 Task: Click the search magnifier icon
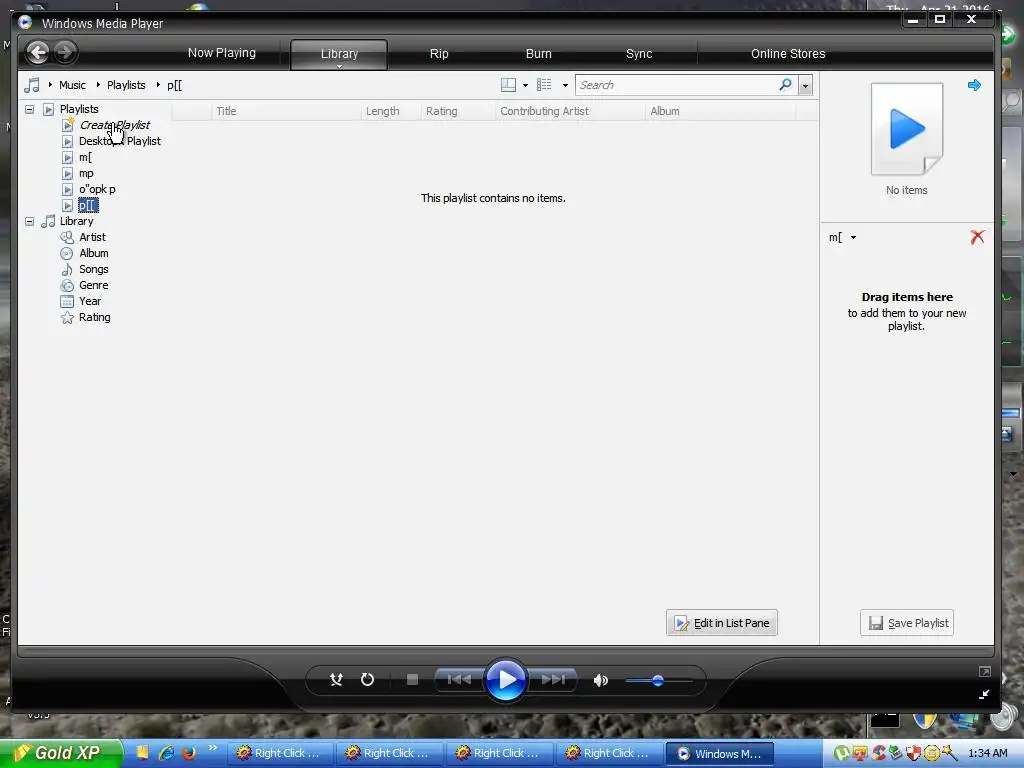pos(786,85)
